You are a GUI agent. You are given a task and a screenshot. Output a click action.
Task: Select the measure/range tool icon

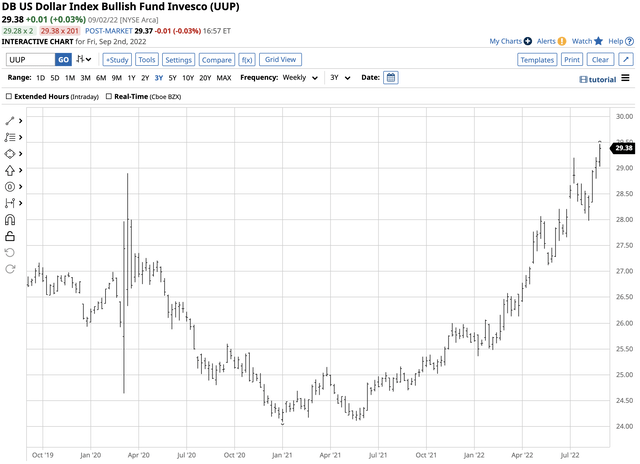click(x=10, y=203)
